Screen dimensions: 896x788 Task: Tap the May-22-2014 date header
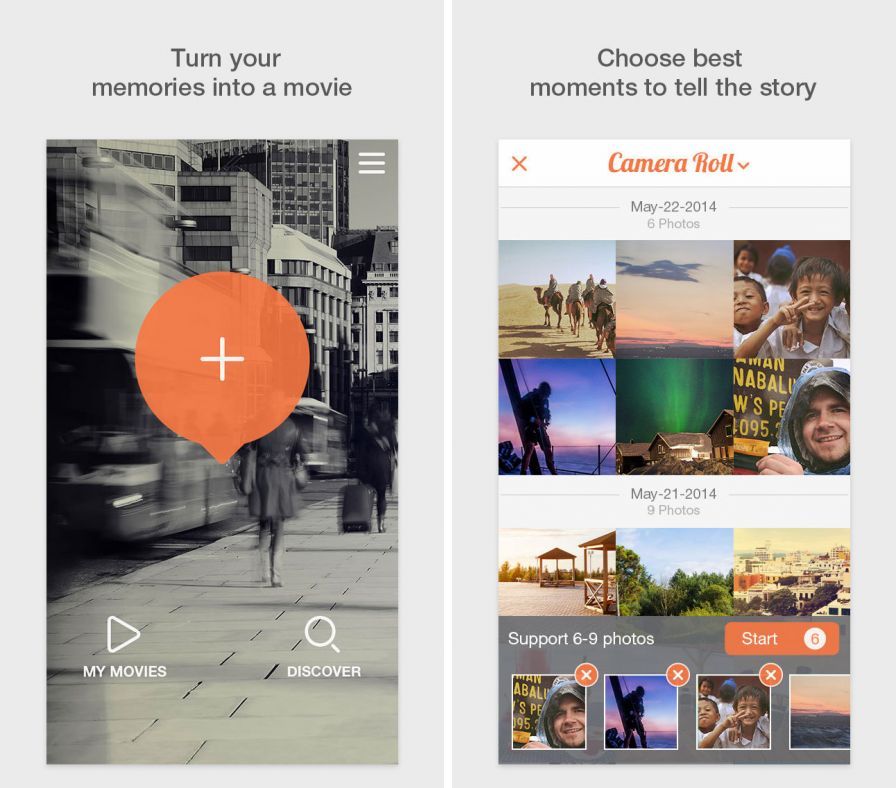coord(673,207)
